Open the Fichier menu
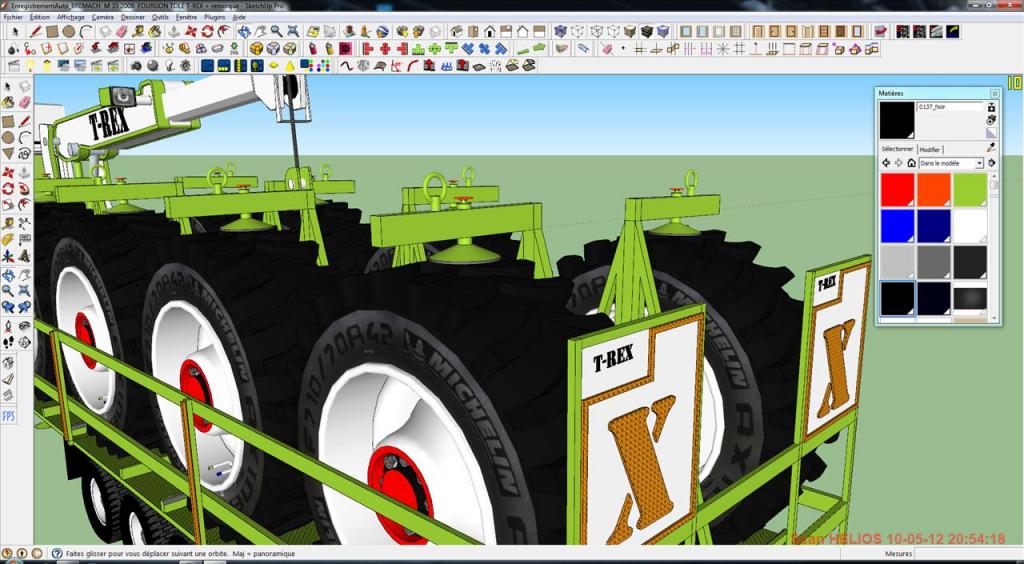 coord(13,17)
